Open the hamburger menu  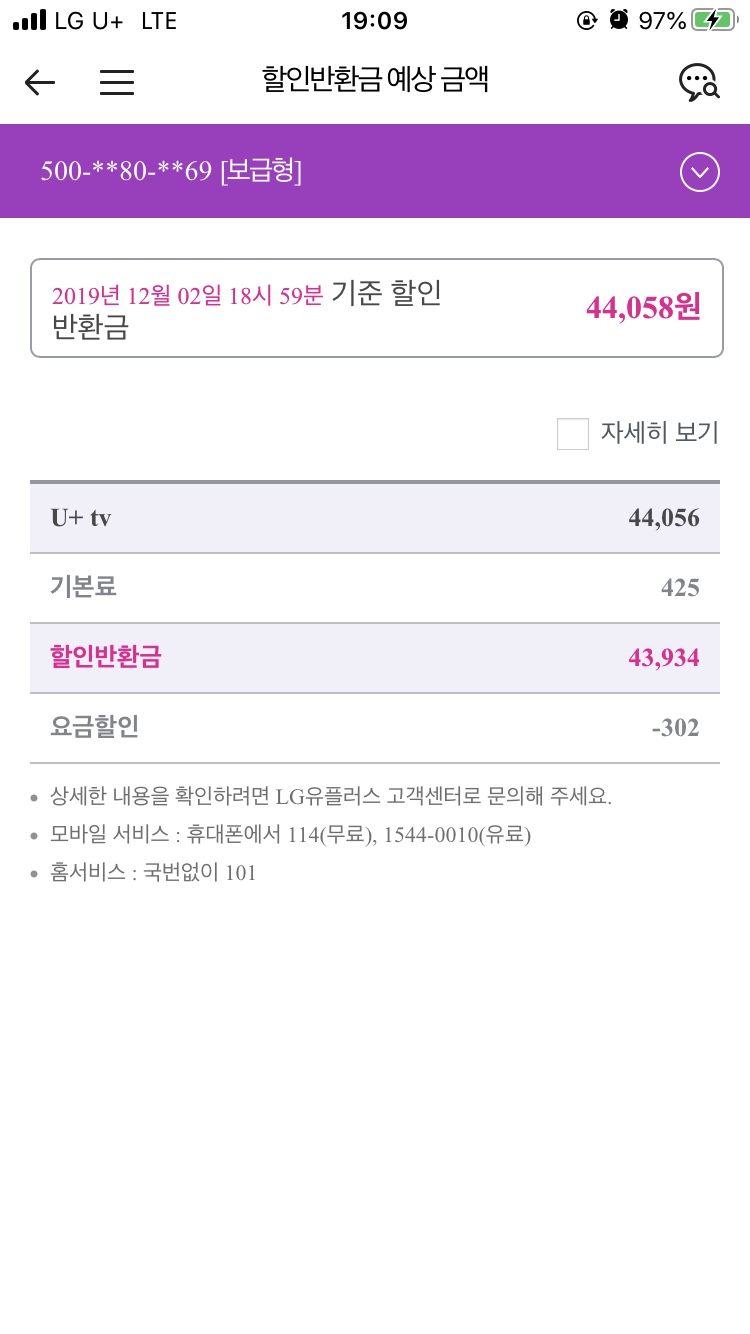tap(117, 82)
